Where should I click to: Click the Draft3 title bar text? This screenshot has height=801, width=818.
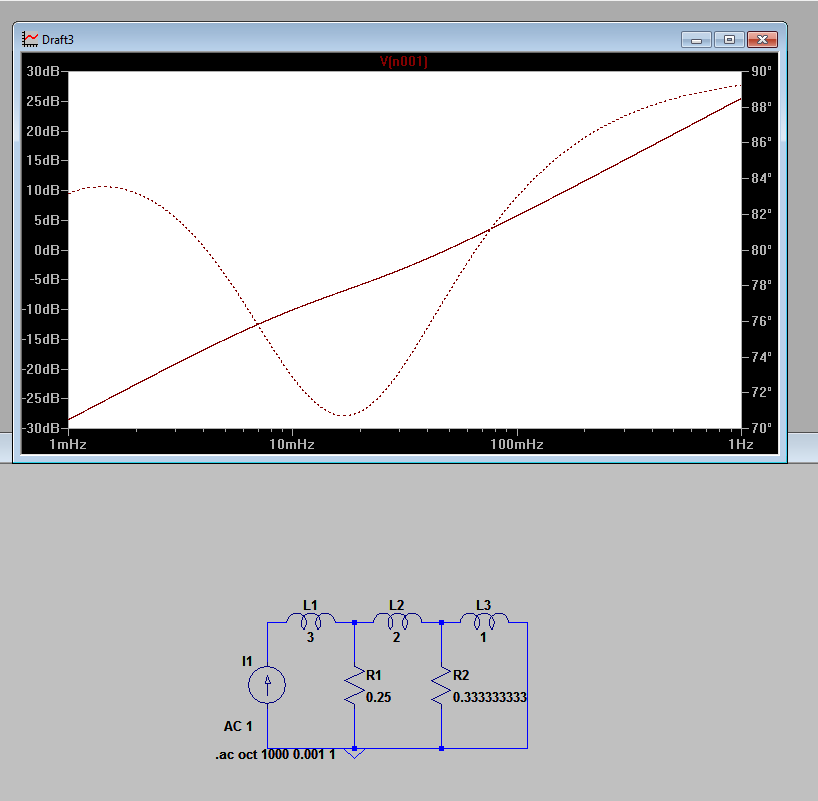pyautogui.click(x=57, y=39)
